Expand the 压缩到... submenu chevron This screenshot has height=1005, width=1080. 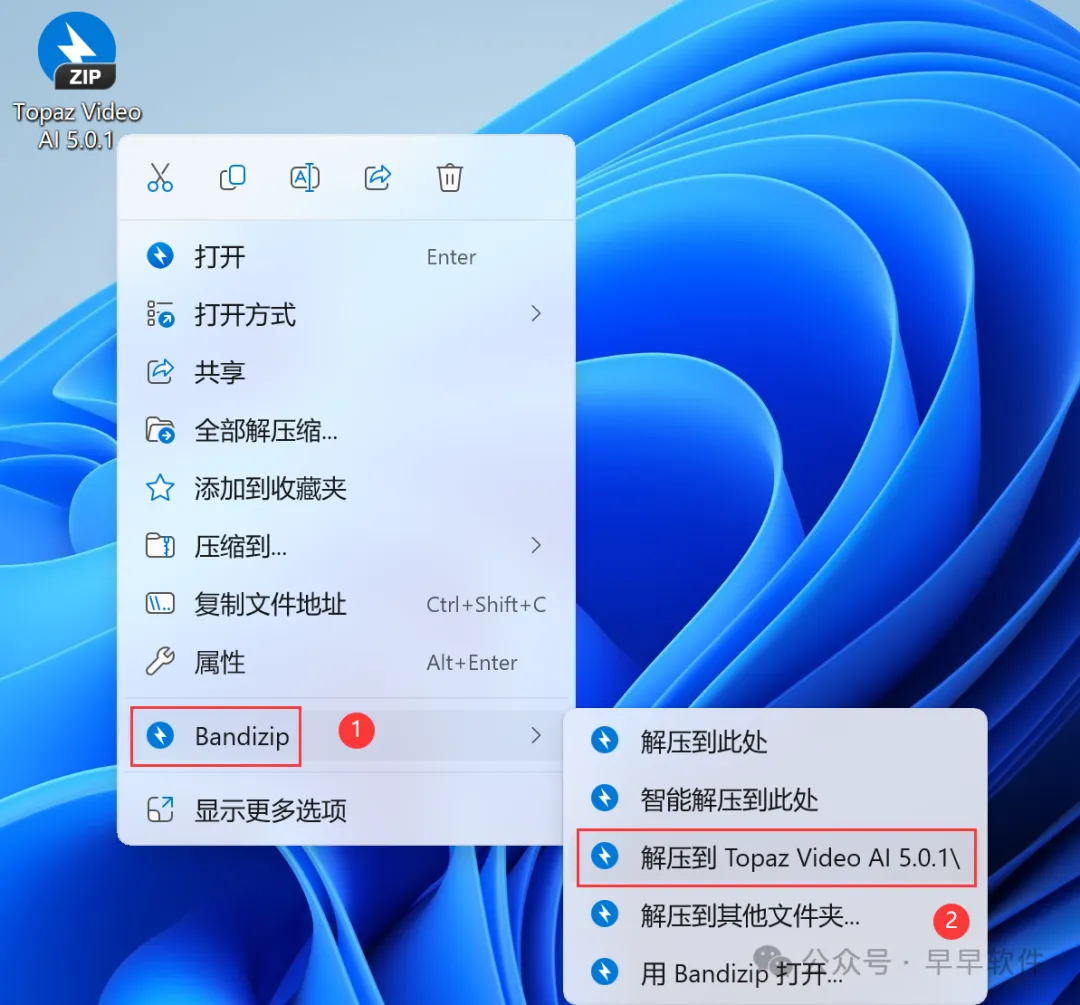pyautogui.click(x=536, y=546)
